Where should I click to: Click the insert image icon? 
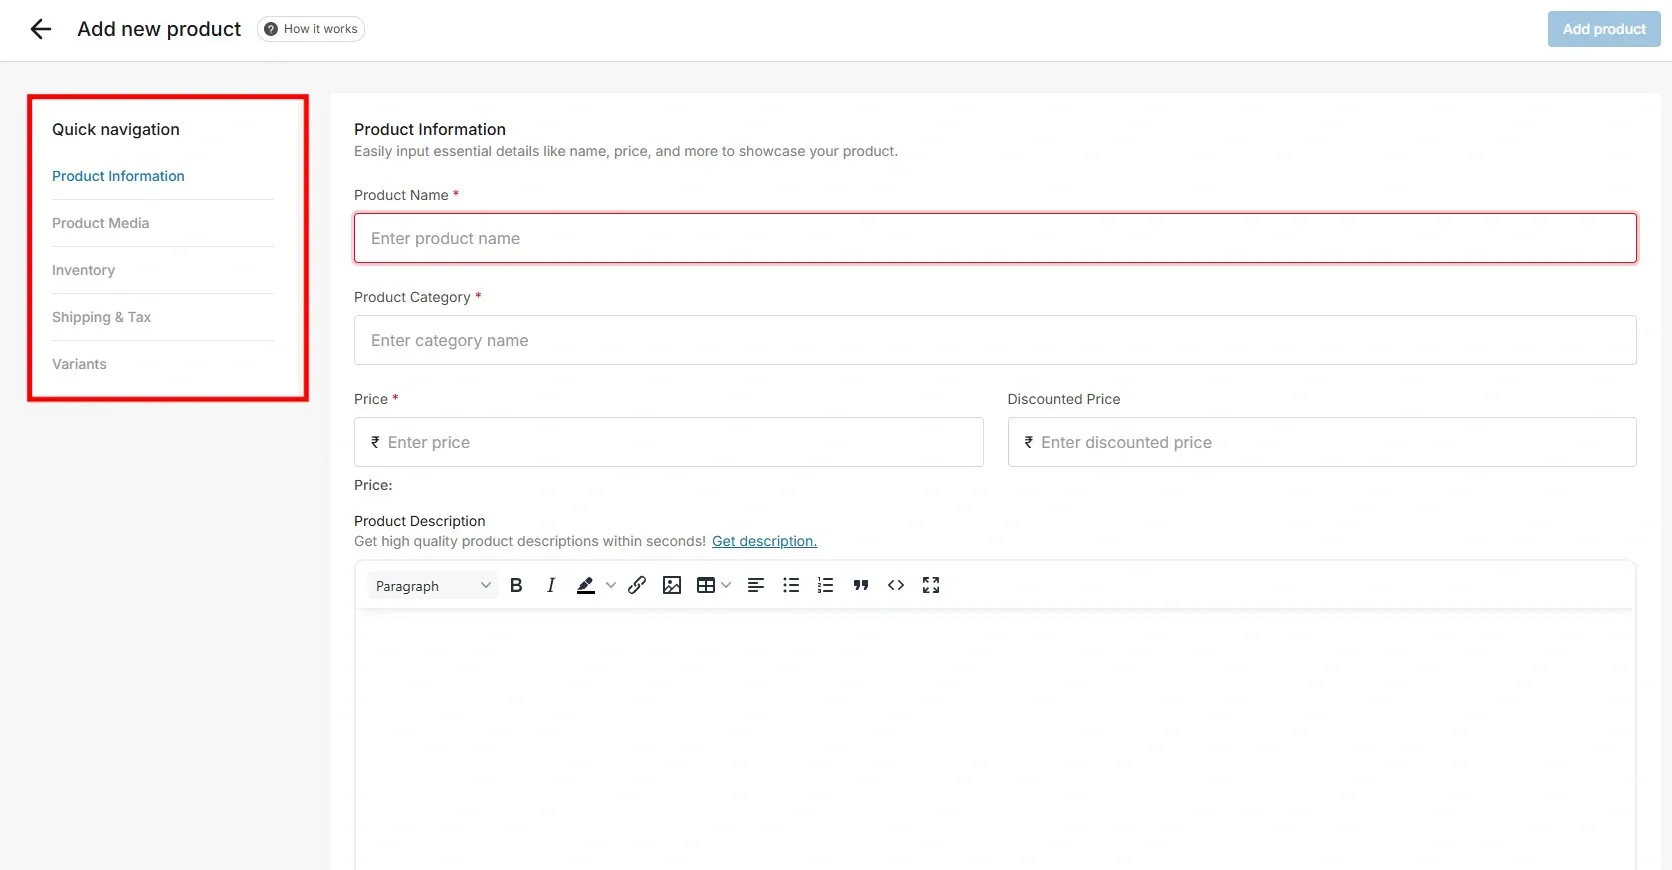click(x=672, y=586)
